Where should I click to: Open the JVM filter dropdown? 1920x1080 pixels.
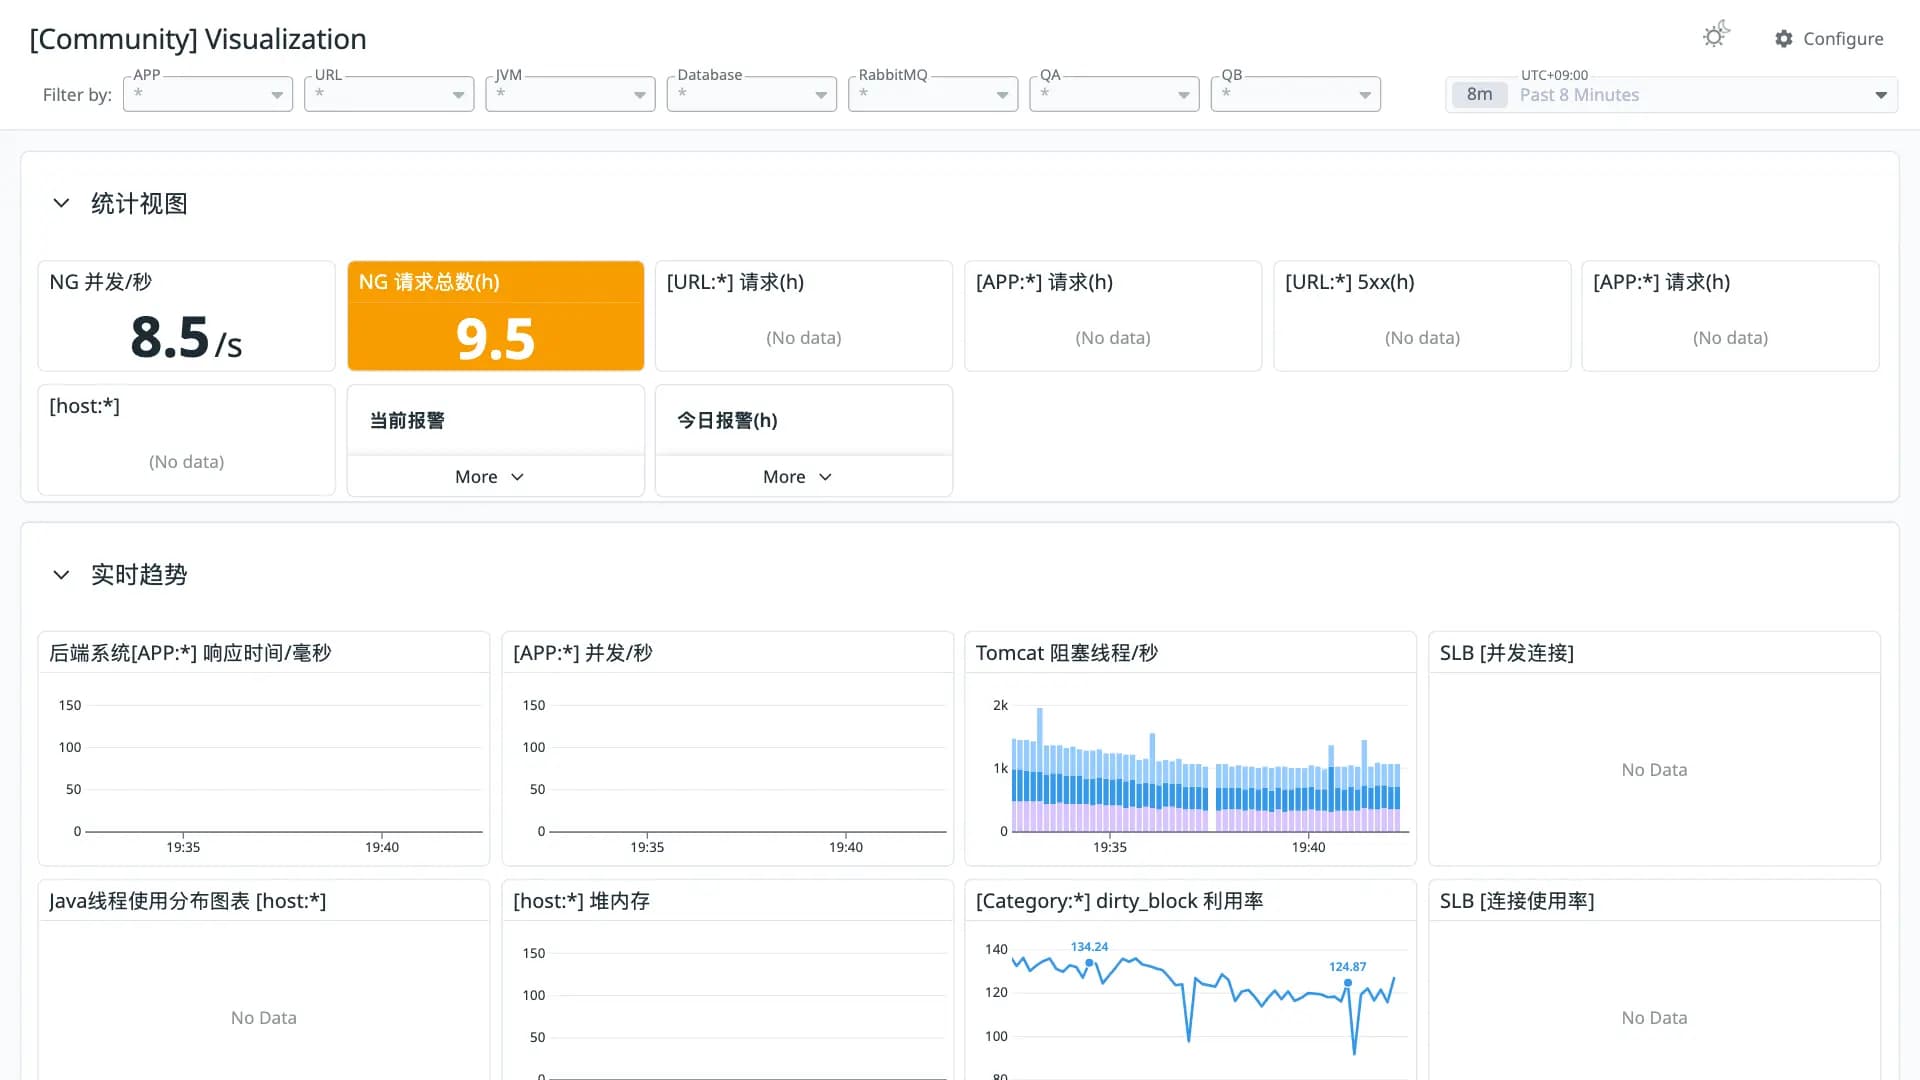(570, 94)
